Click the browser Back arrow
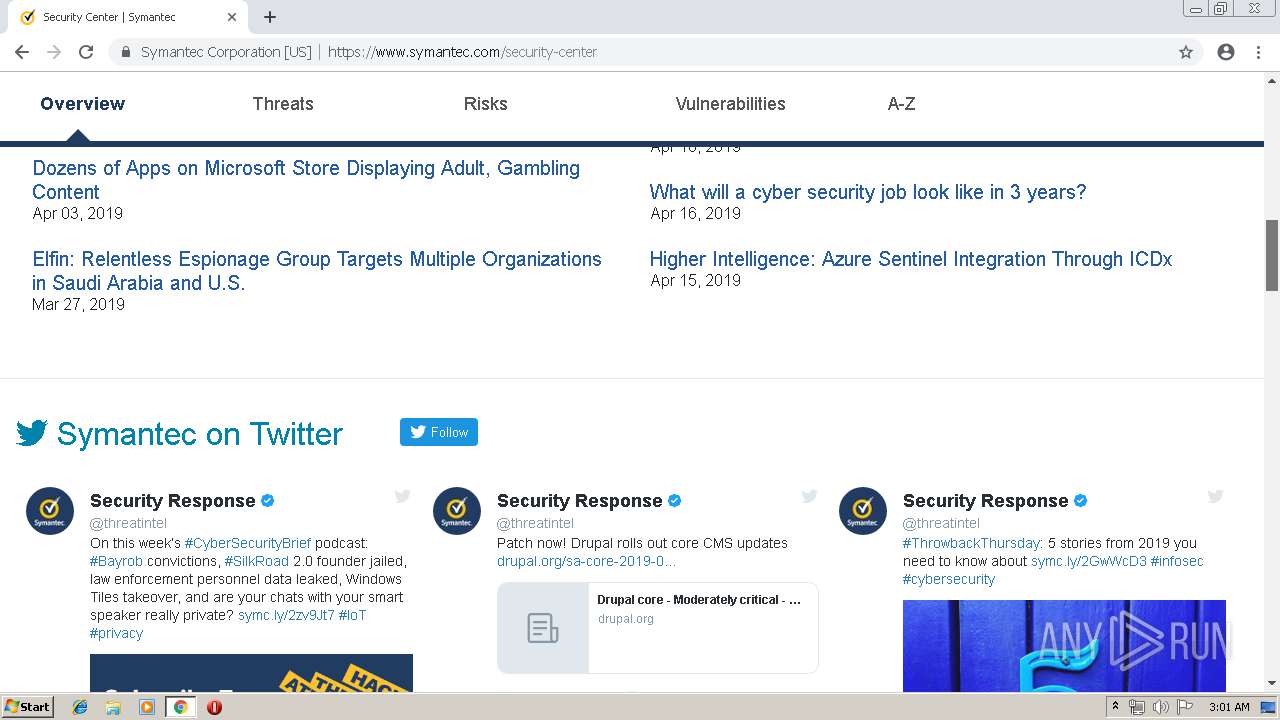The height and width of the screenshot is (720, 1280). point(22,52)
